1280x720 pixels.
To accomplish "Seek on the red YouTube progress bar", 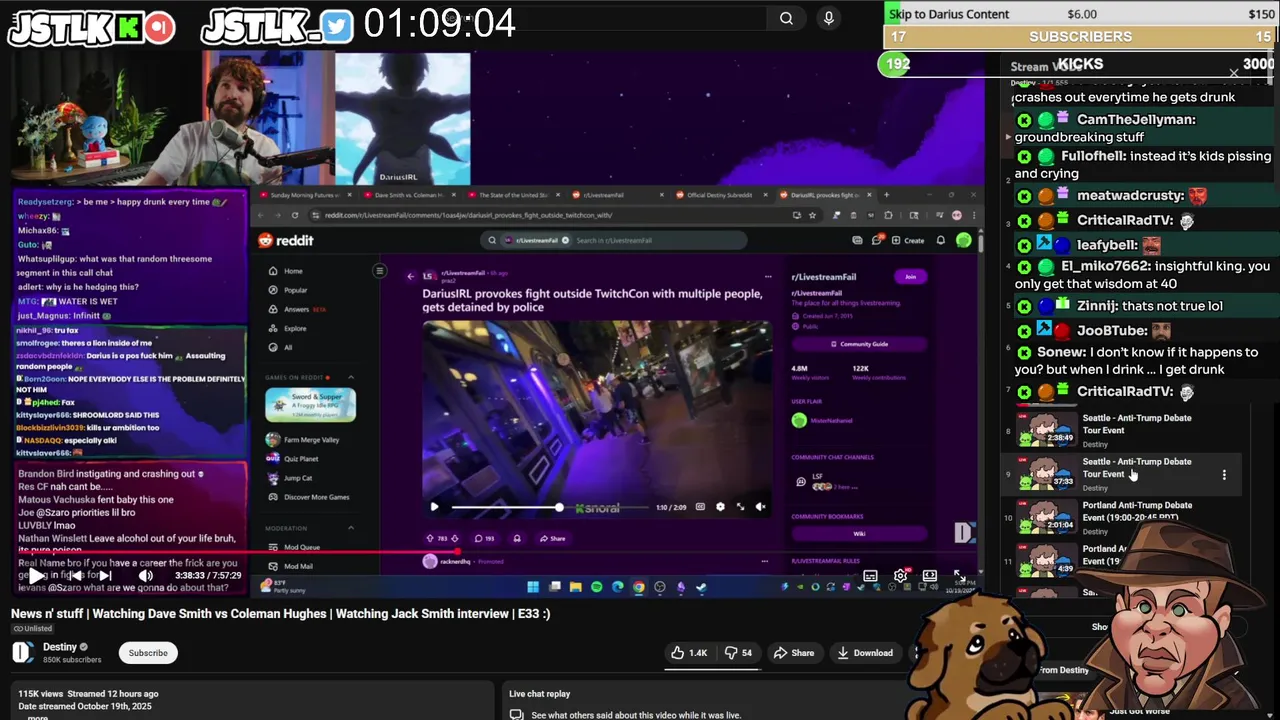I will pyautogui.click(x=498, y=551).
